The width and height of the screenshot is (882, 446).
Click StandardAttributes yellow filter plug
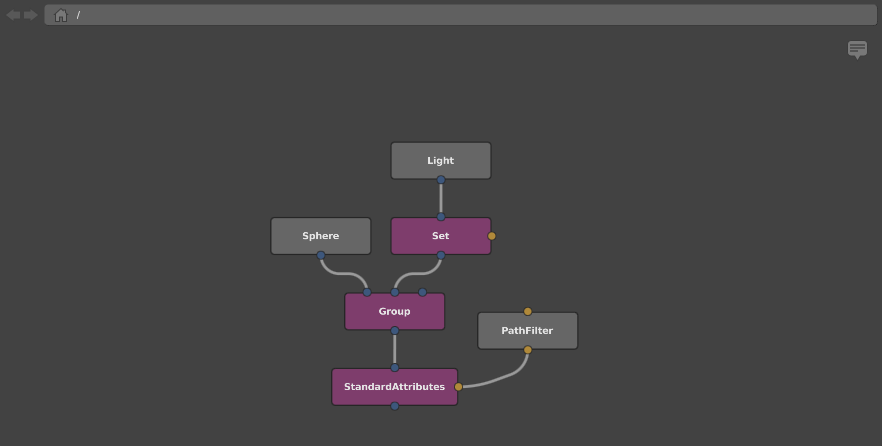click(x=458, y=387)
